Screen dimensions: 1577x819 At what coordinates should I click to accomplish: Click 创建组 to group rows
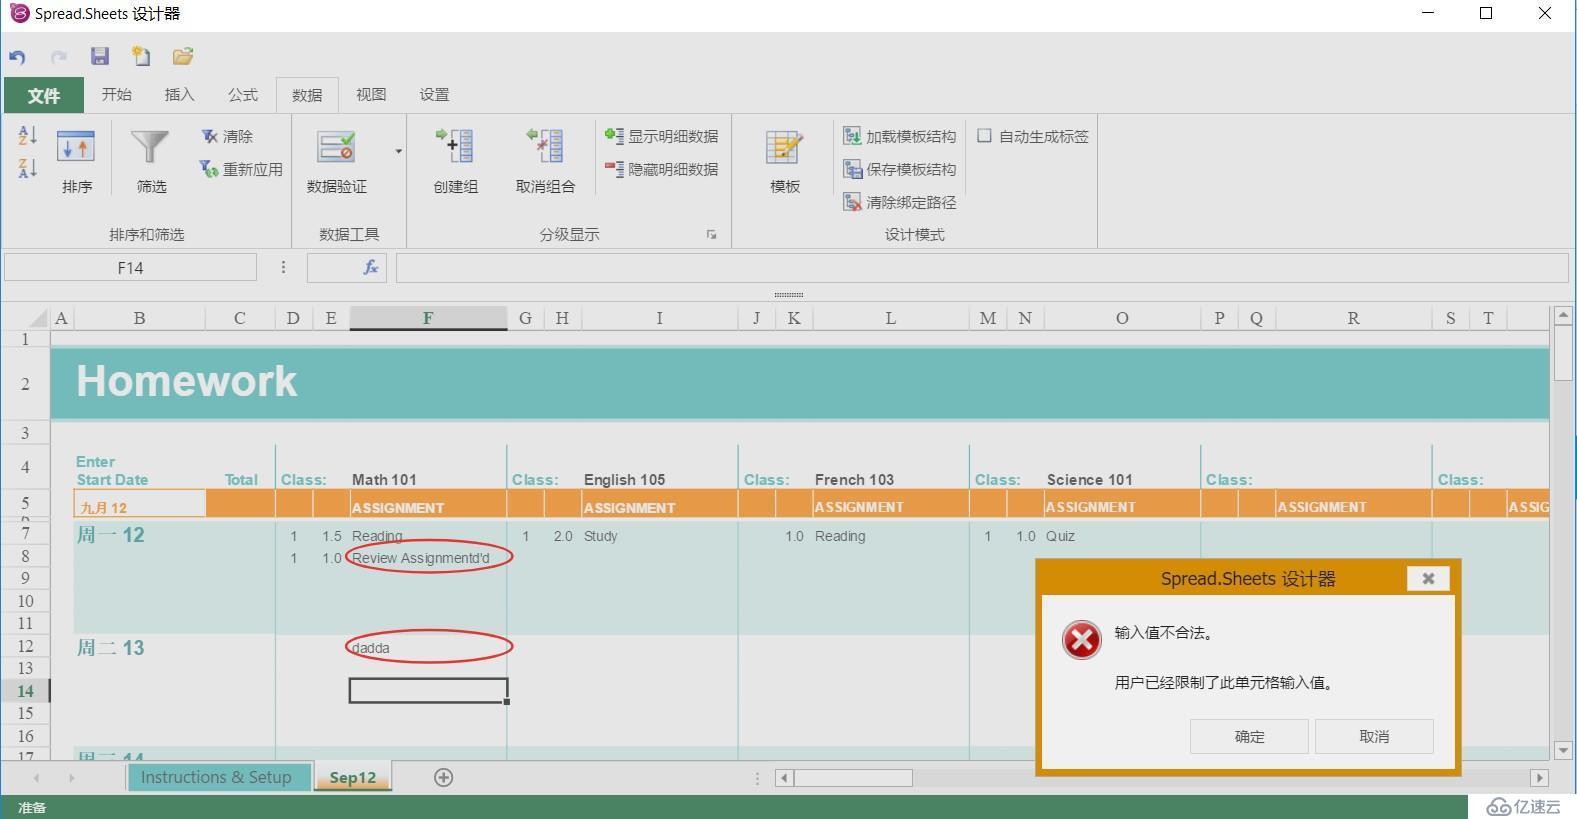click(455, 160)
